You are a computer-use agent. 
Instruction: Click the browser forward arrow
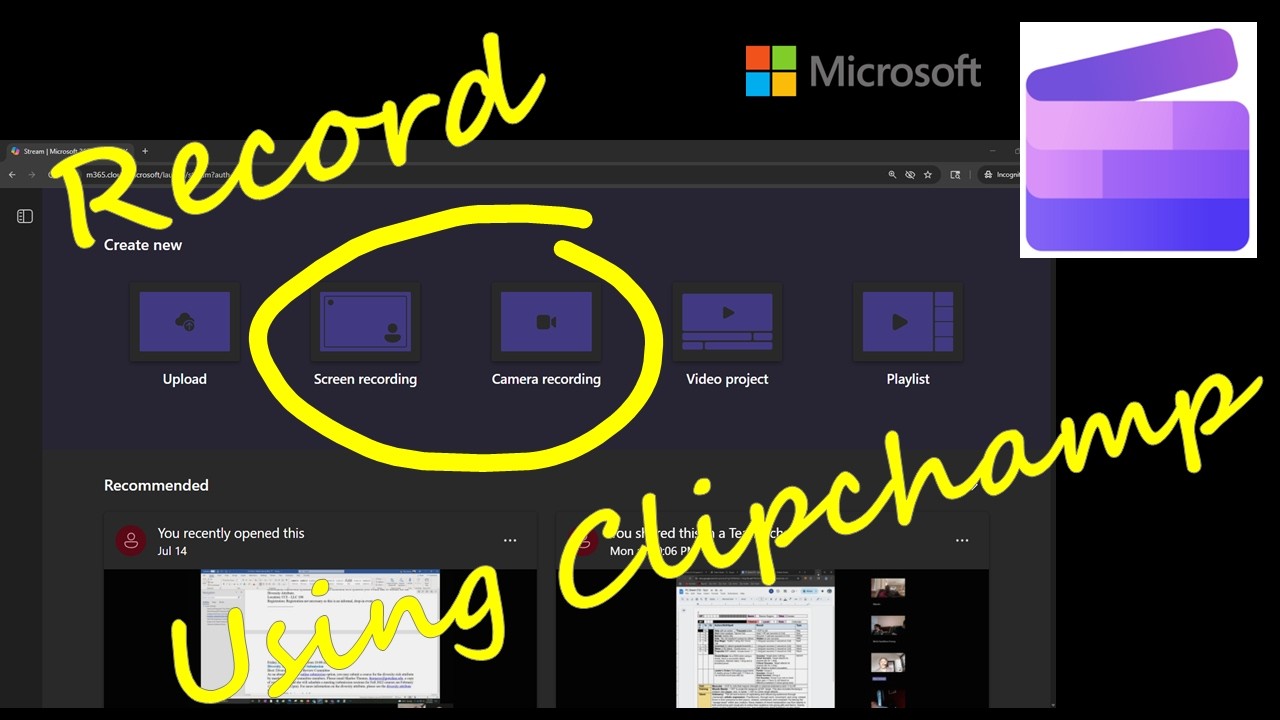click(x=31, y=174)
